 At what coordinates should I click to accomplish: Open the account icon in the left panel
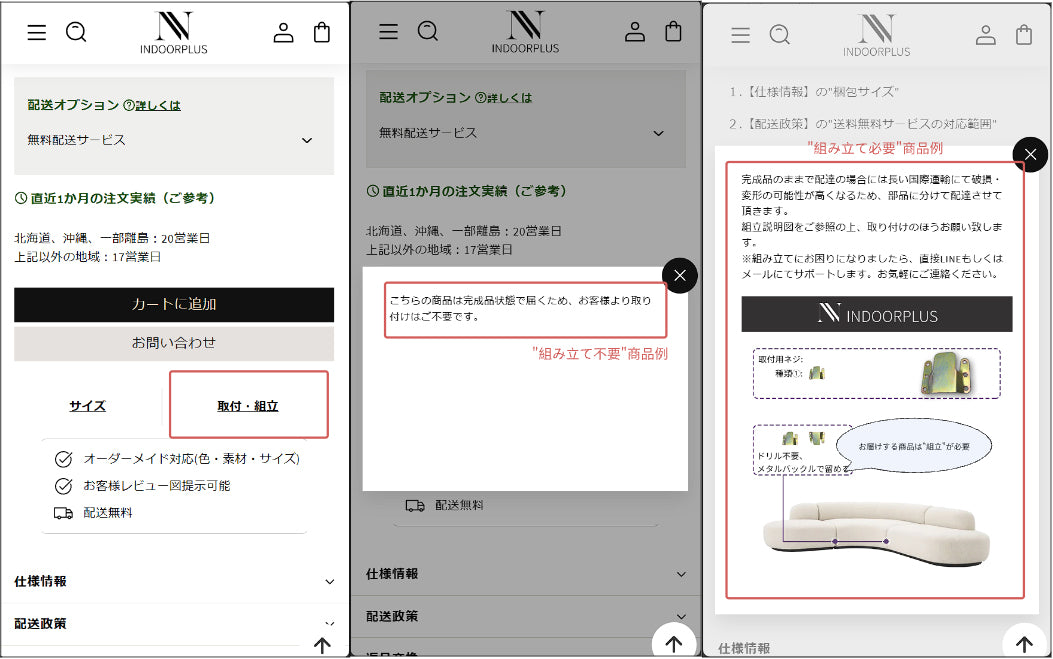coord(284,32)
